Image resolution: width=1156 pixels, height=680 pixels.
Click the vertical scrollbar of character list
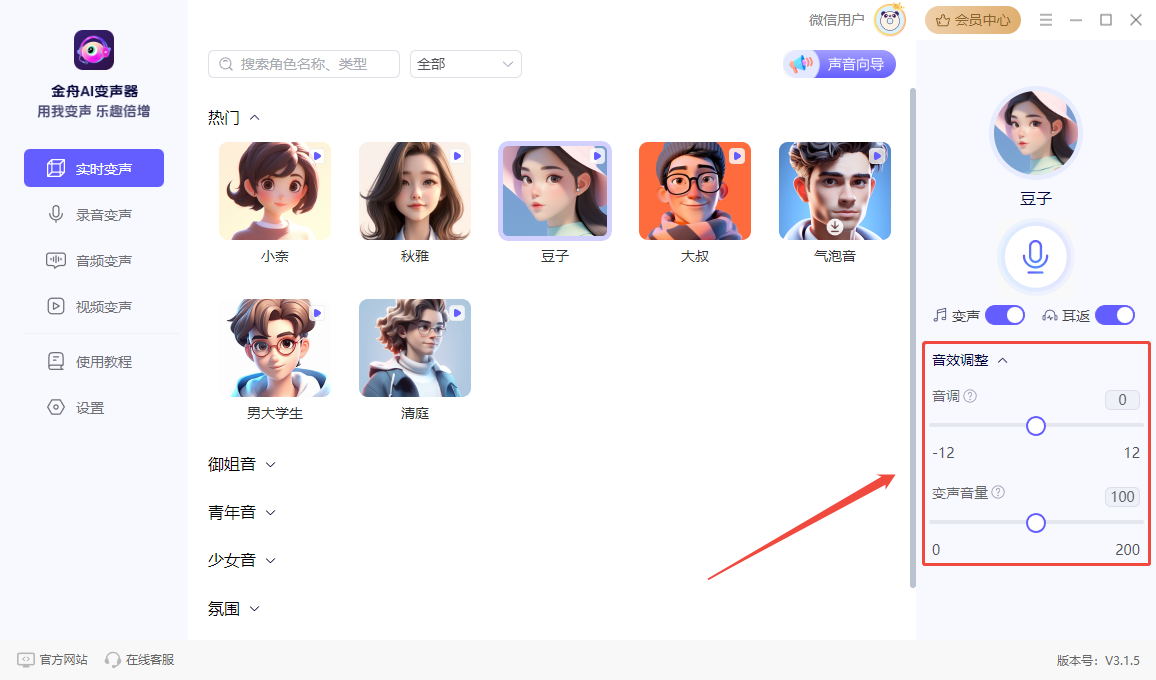pyautogui.click(x=913, y=338)
